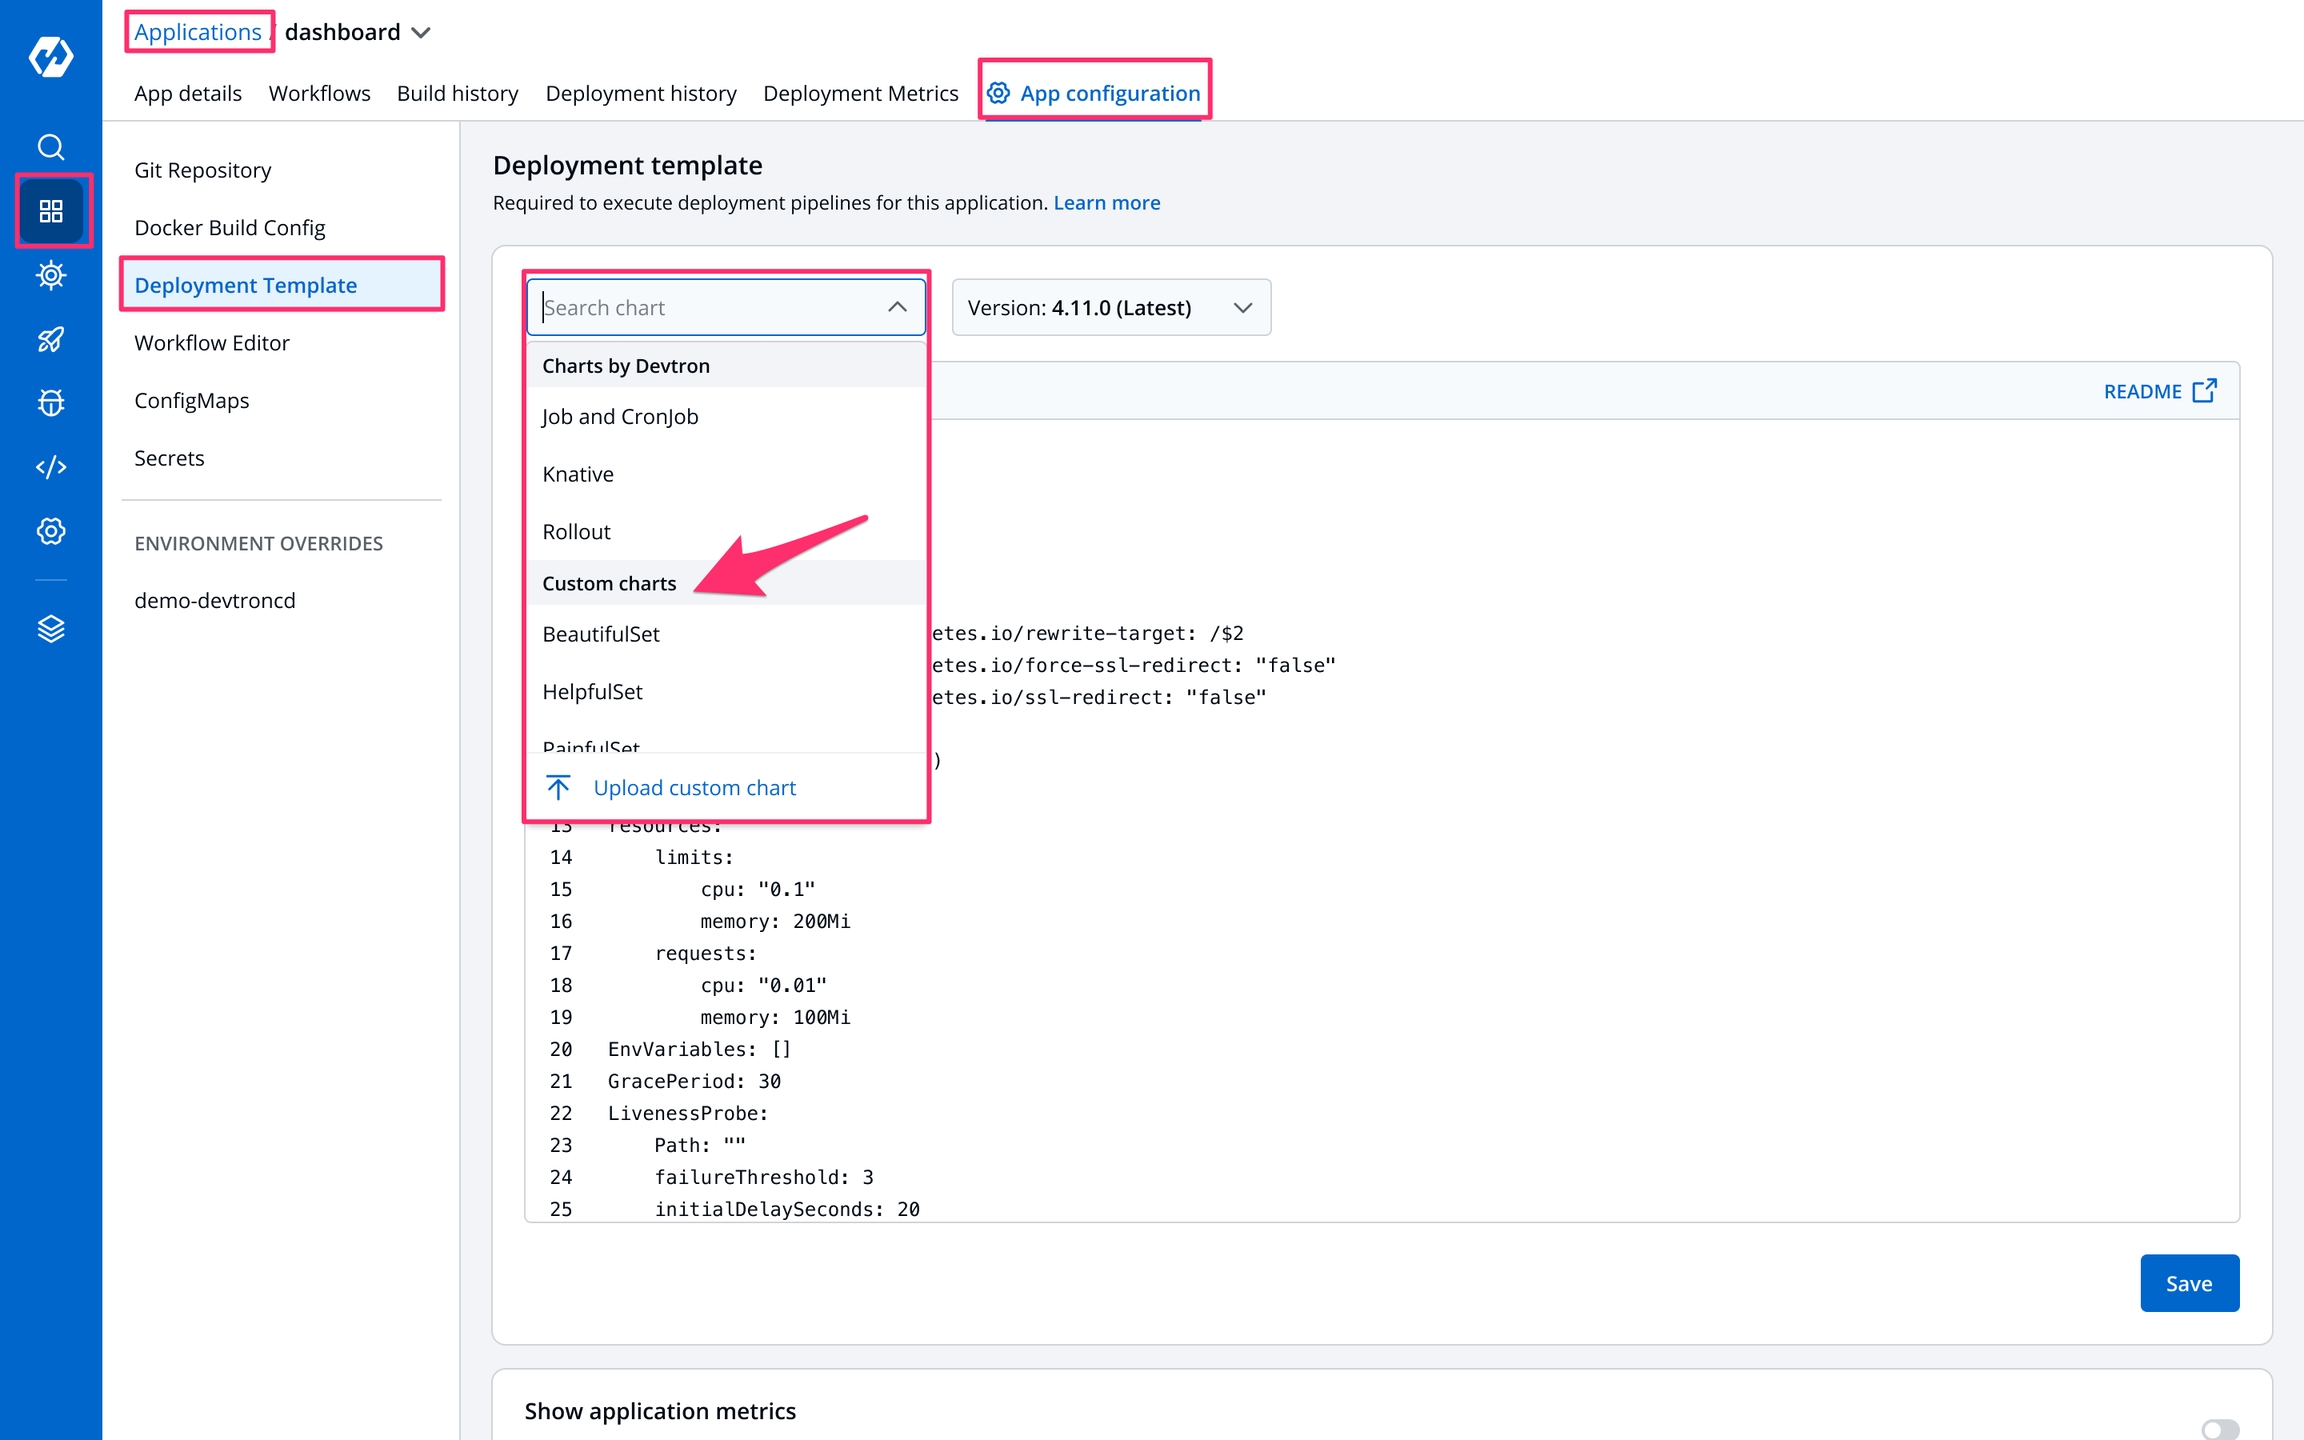Open the Version 4.11.0 dropdown
The height and width of the screenshot is (1440, 2304).
coord(1110,308)
